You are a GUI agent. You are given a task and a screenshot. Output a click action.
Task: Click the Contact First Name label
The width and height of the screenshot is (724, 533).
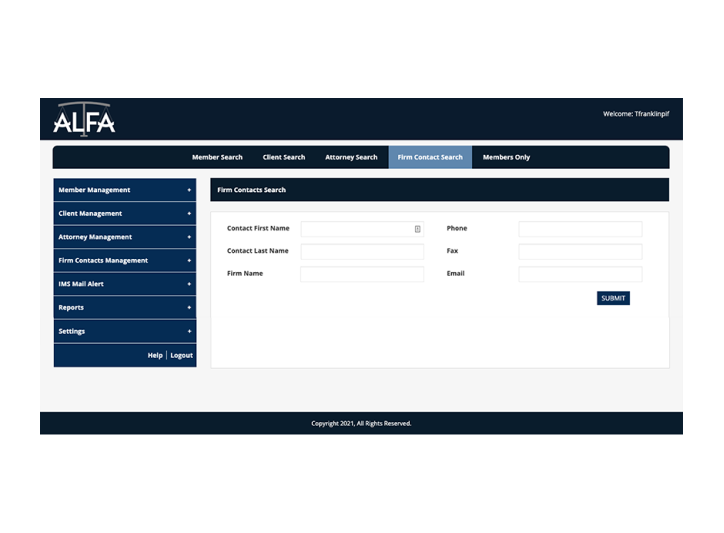coord(258,228)
